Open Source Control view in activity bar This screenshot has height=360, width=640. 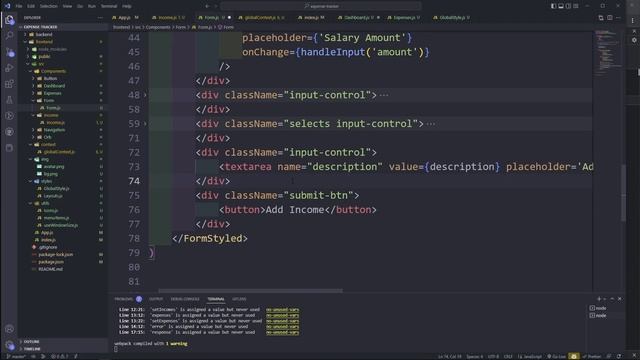click(x=9, y=52)
